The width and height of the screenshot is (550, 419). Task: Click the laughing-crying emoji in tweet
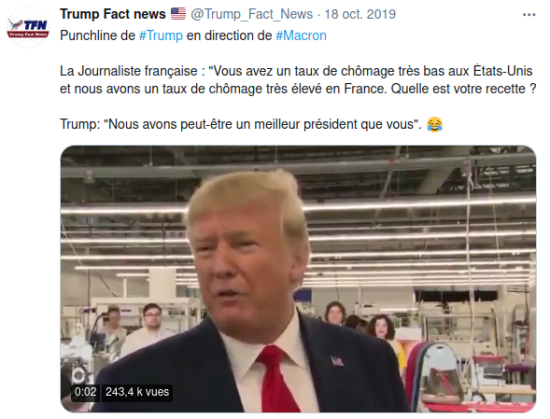[x=434, y=124]
